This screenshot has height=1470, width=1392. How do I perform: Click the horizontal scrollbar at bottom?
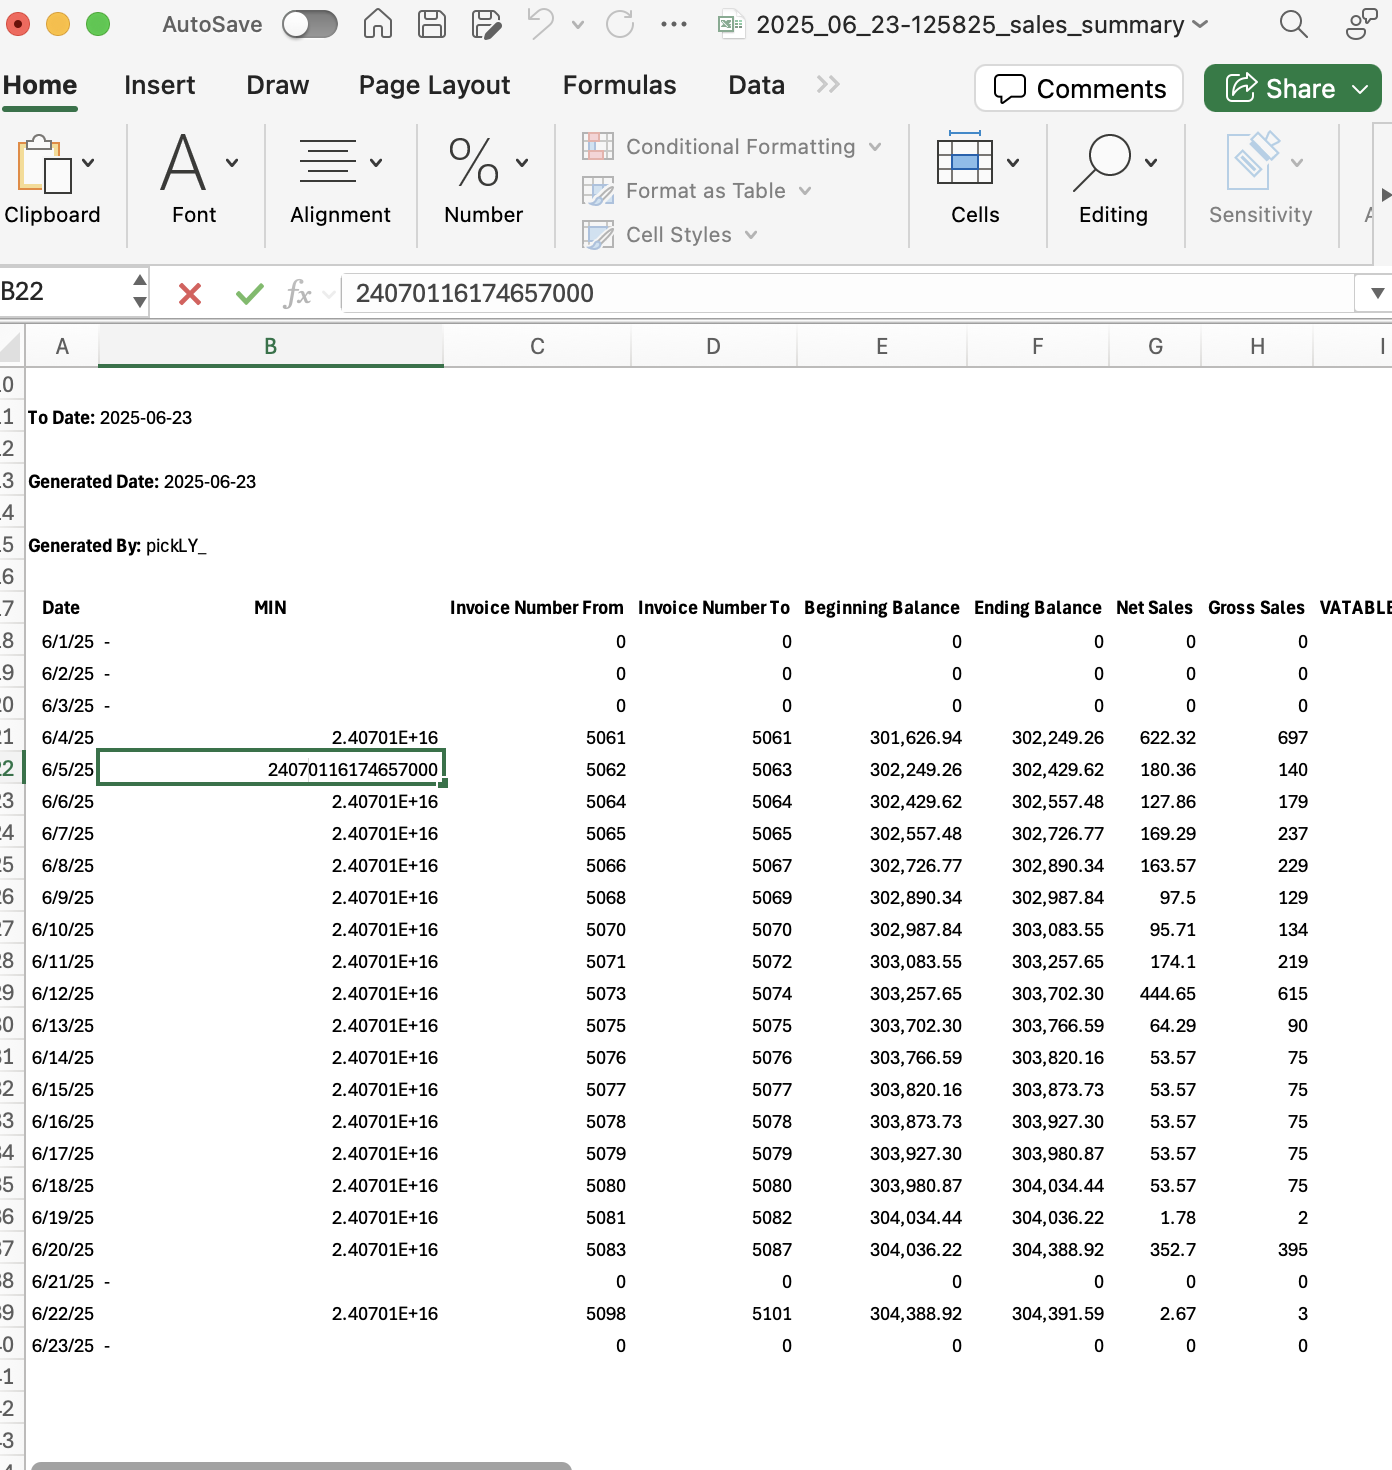tap(300, 1465)
